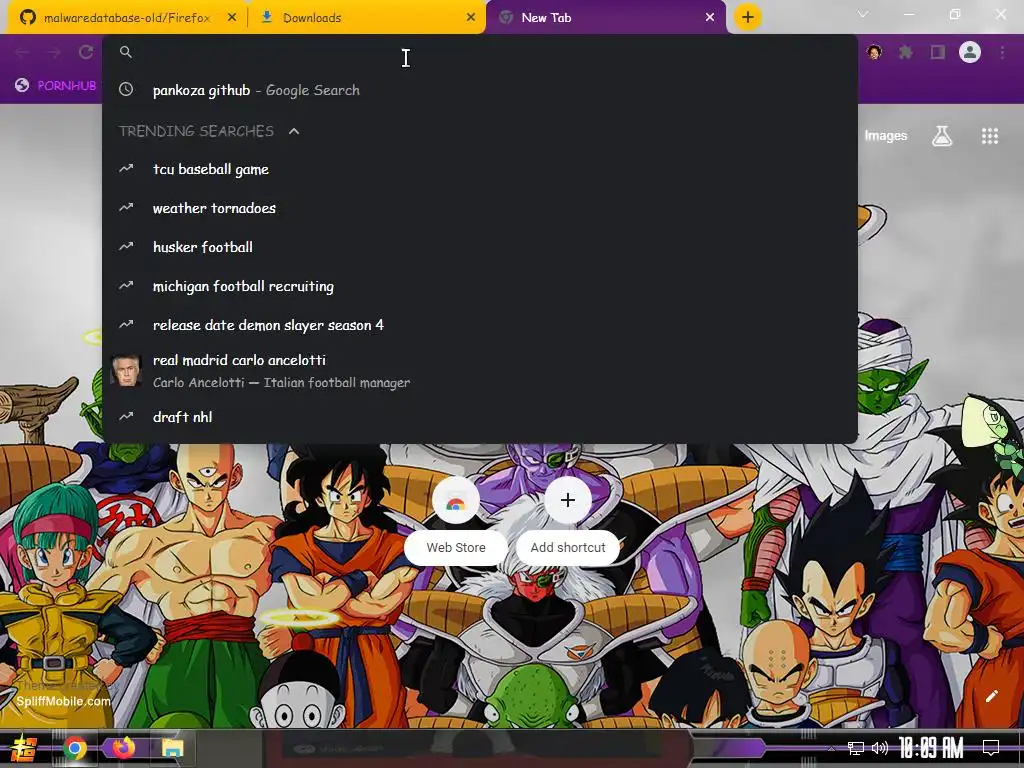Click trending arrow icon beside 'weather tornadoes'
This screenshot has width=1024, height=768.
(126, 207)
